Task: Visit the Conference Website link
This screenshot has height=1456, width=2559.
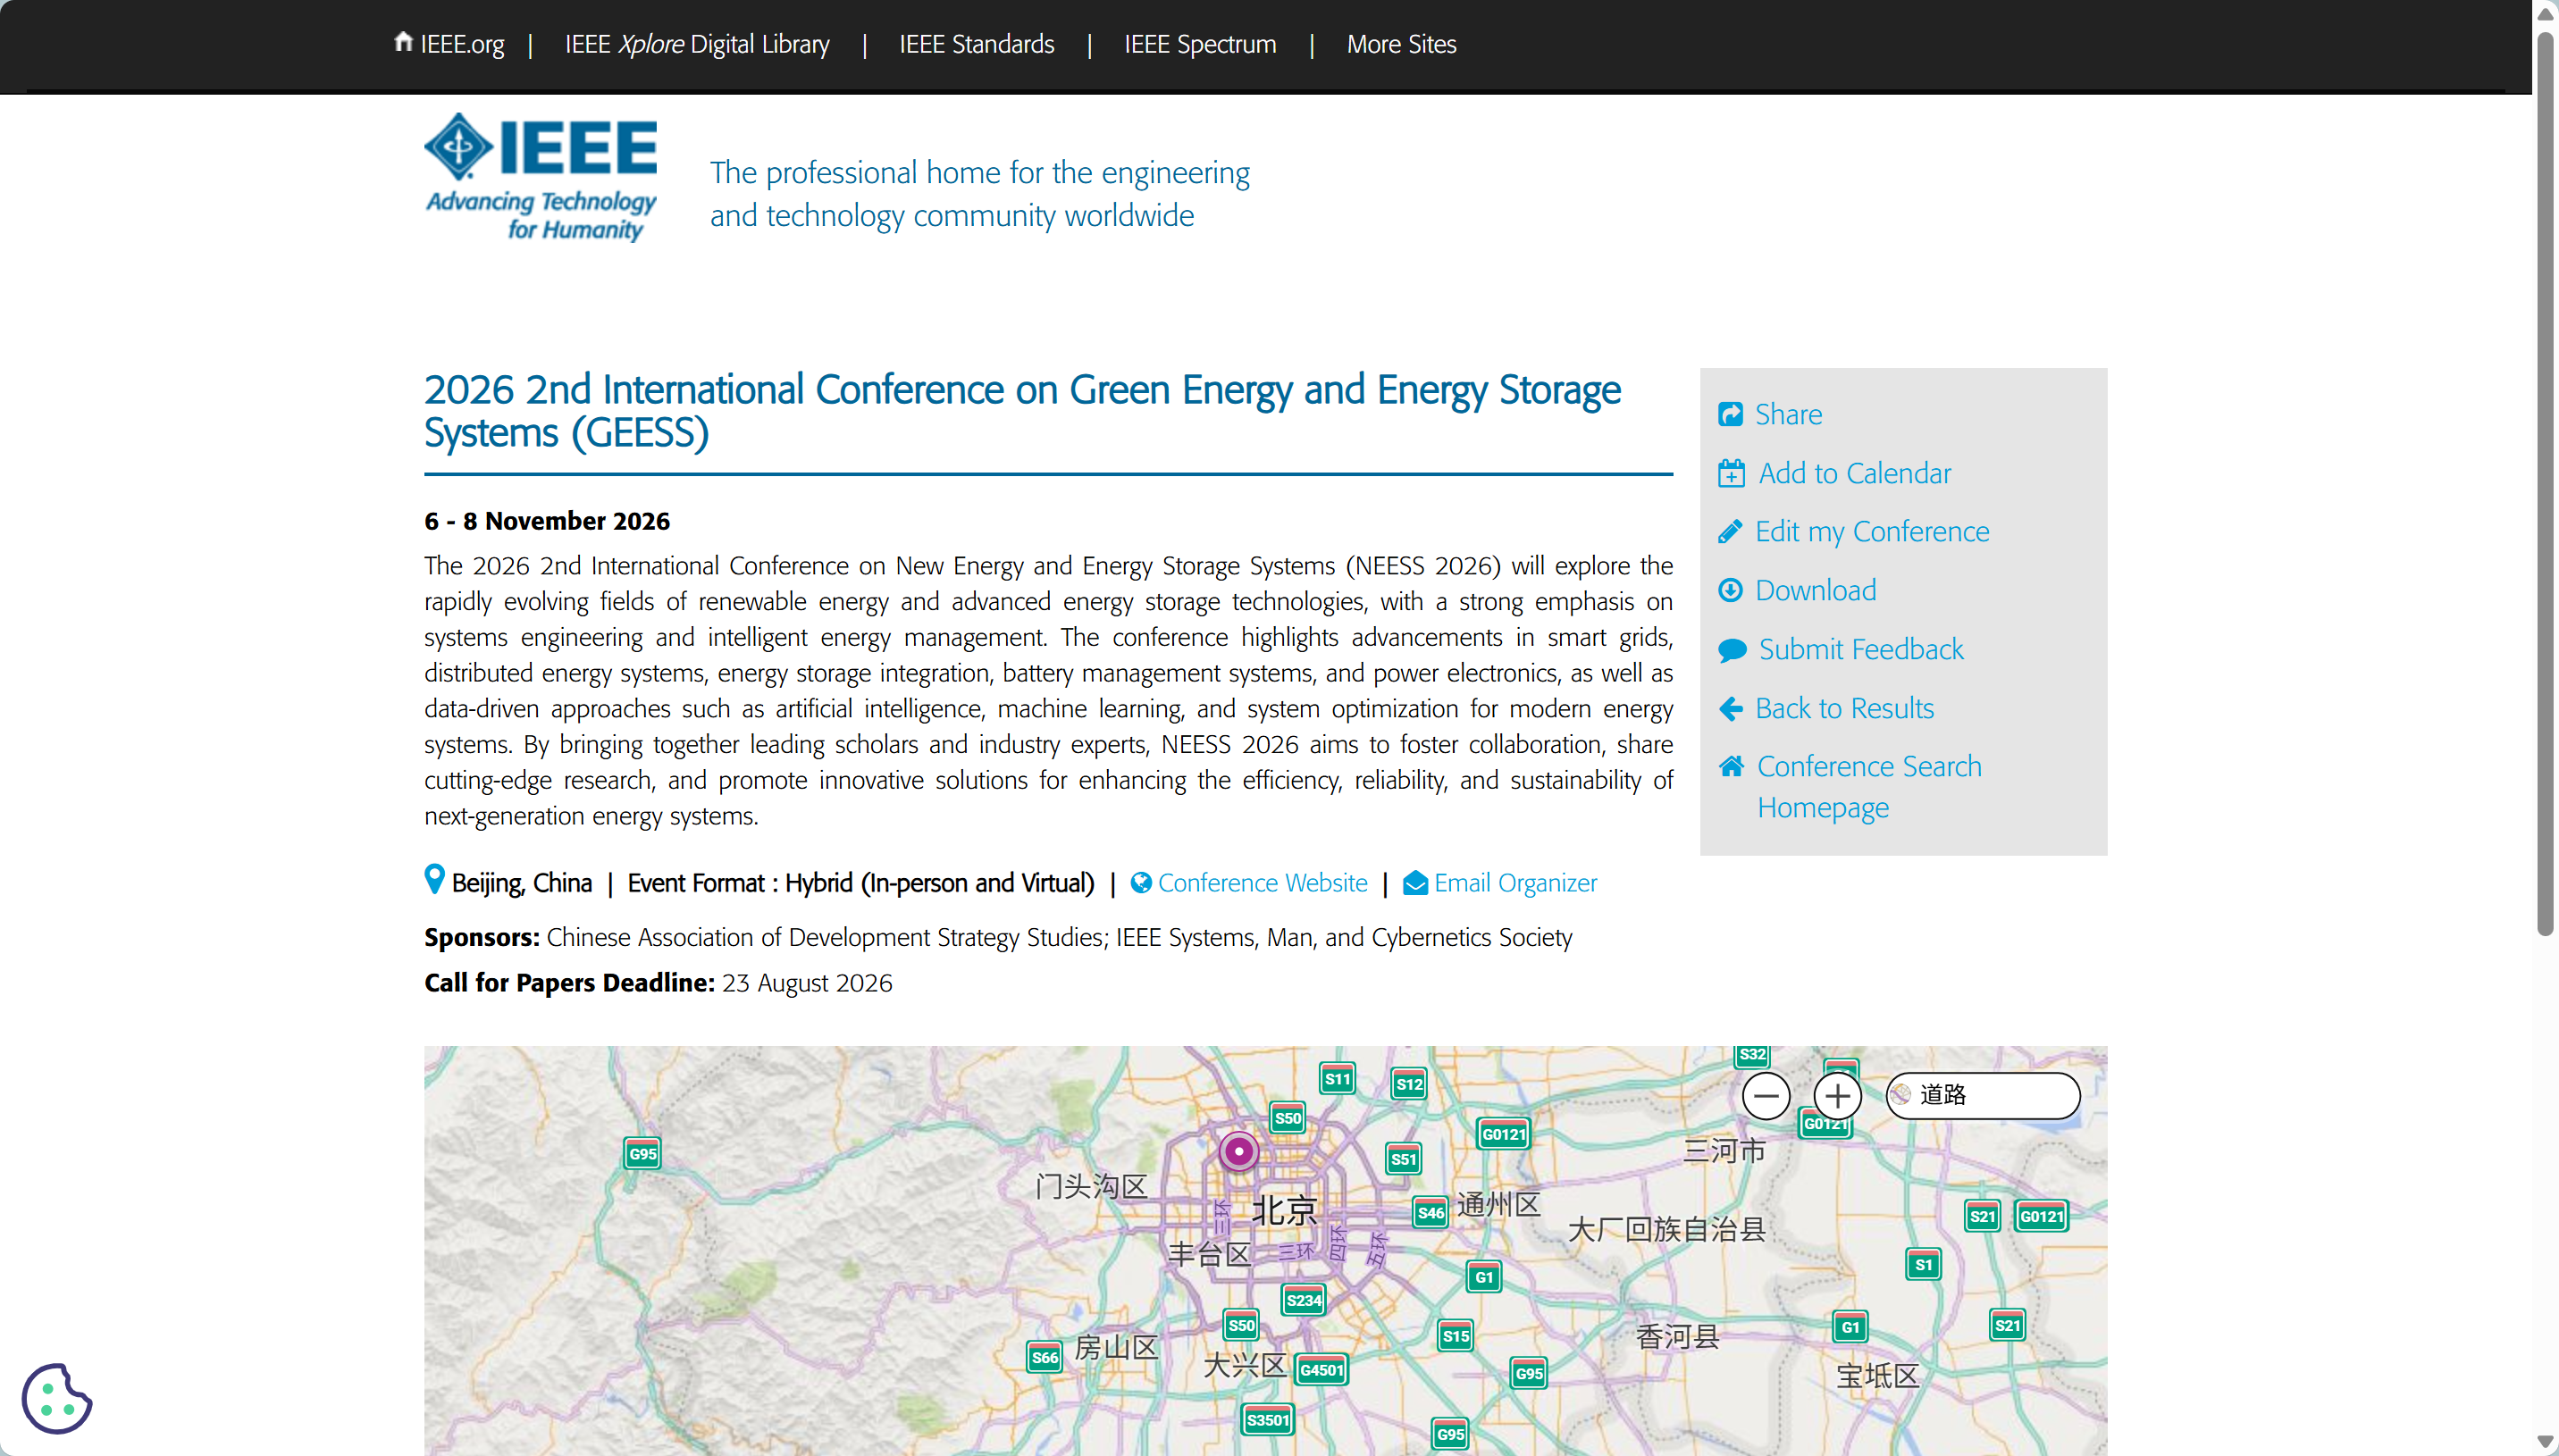Action: [x=1262, y=883]
